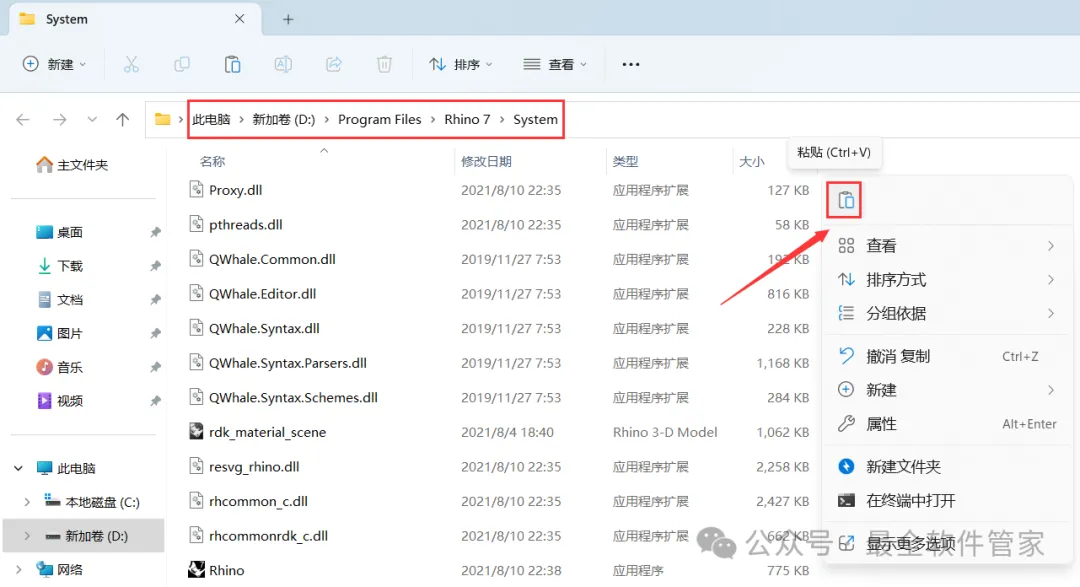Click 新加卷 (D:) breadcrumb in address bar
Image resolution: width=1080 pixels, height=587 pixels.
(x=284, y=119)
